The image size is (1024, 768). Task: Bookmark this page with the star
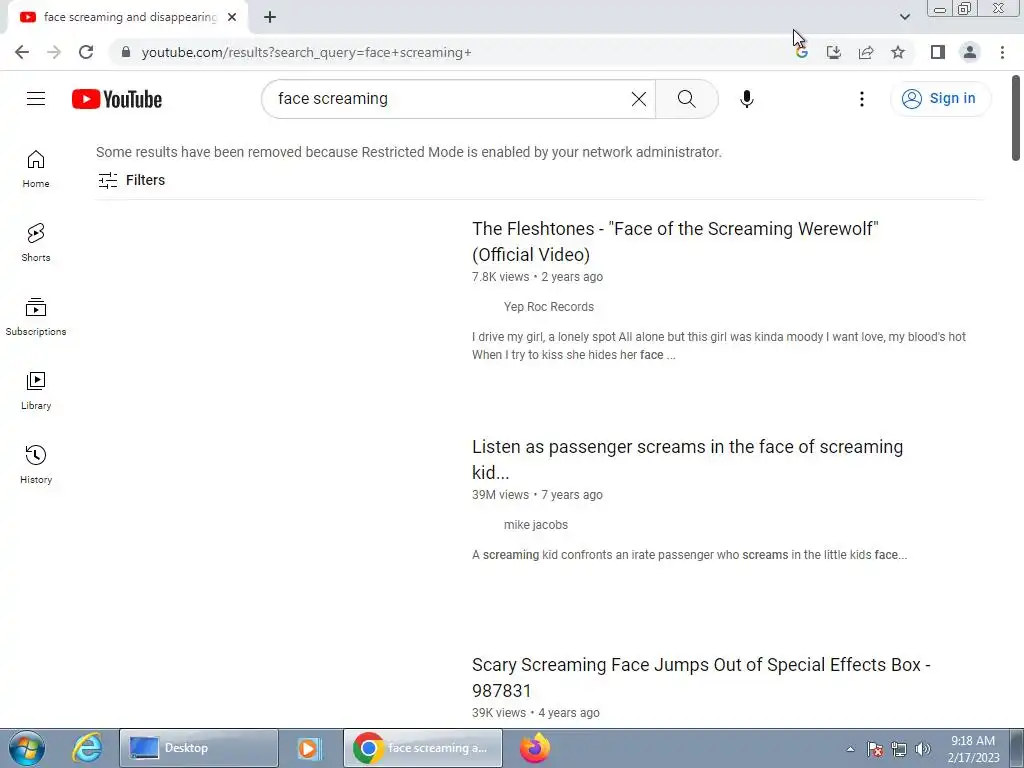(898, 52)
